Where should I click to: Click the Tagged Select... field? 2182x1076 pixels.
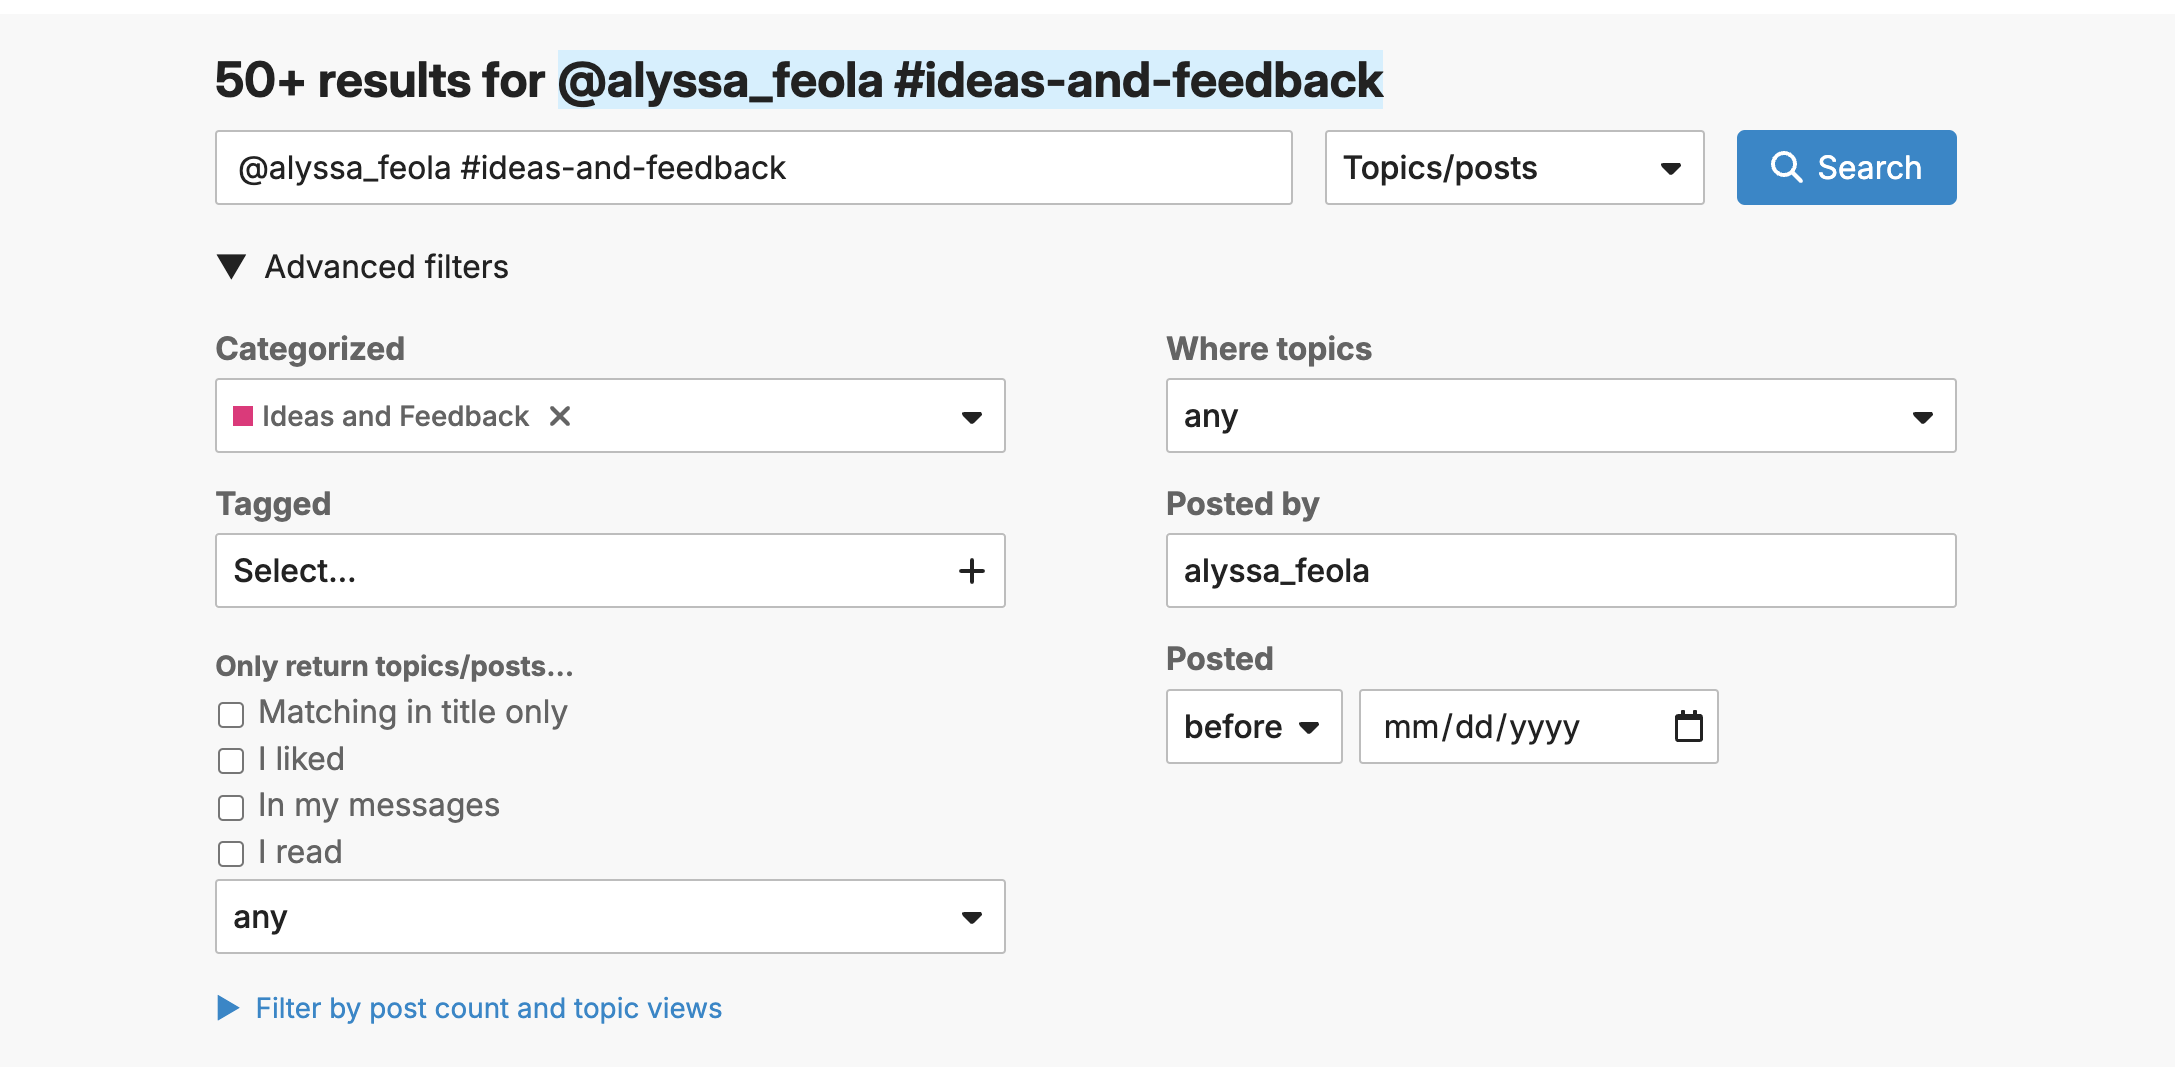[x=580, y=571]
